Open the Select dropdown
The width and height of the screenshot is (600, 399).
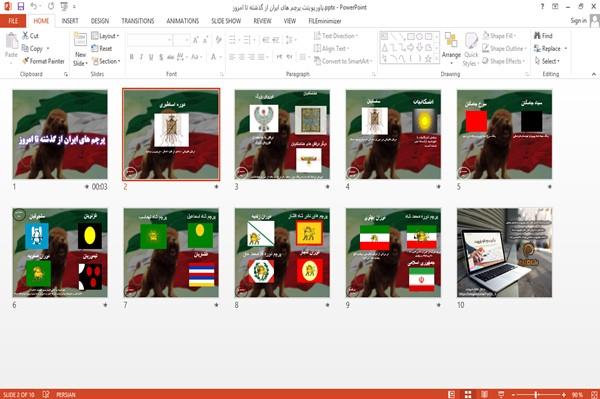(x=547, y=61)
